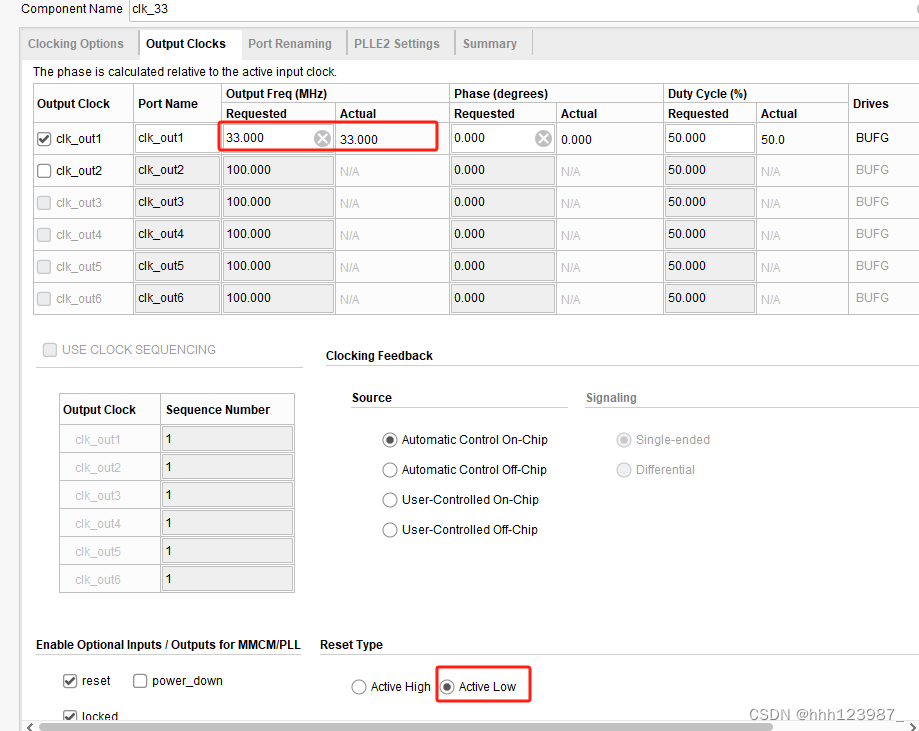Toggle the clk_out6 output clock checkbox

44,298
